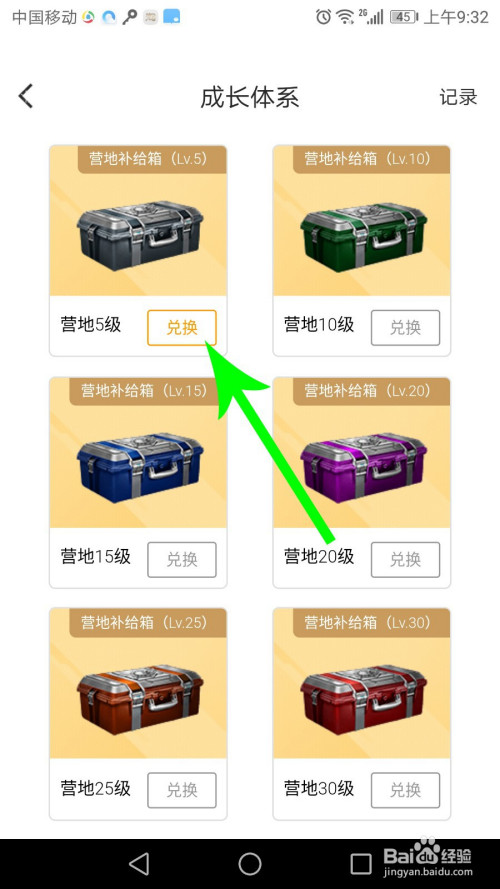Tap Android back navigation triangle
Screen dimensions: 500x889
[139, 864]
